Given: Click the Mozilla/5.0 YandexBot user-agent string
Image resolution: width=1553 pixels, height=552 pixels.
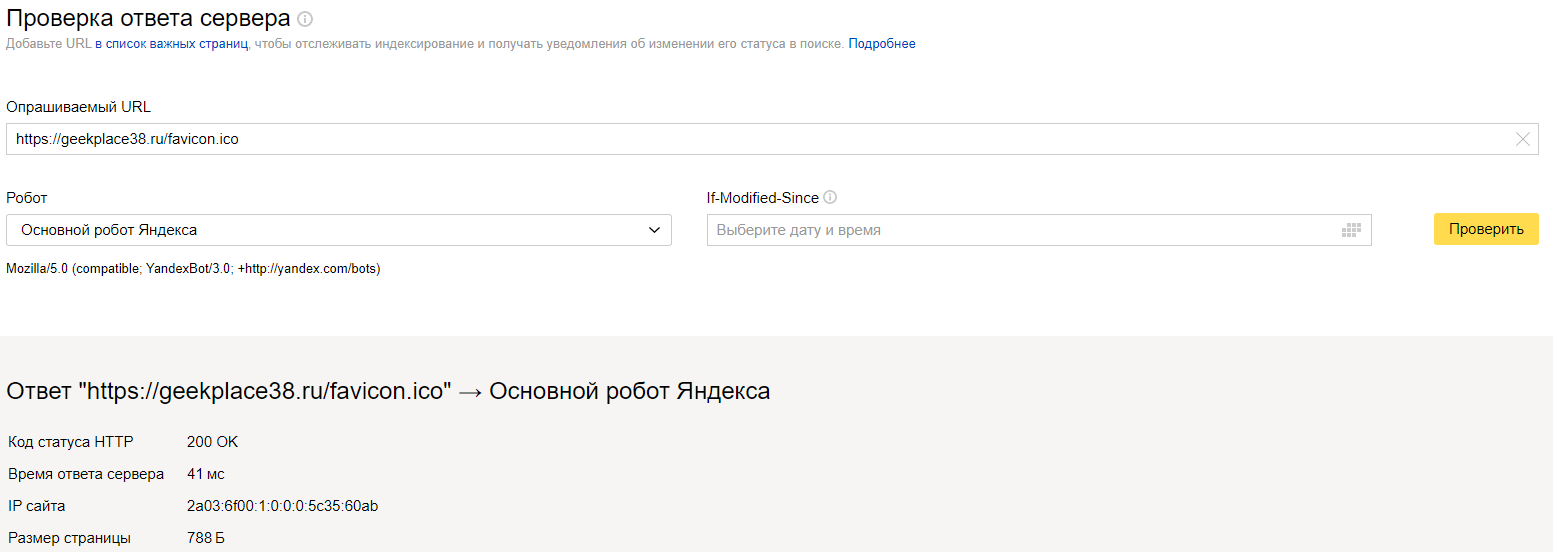Looking at the screenshot, I should click(x=193, y=269).
